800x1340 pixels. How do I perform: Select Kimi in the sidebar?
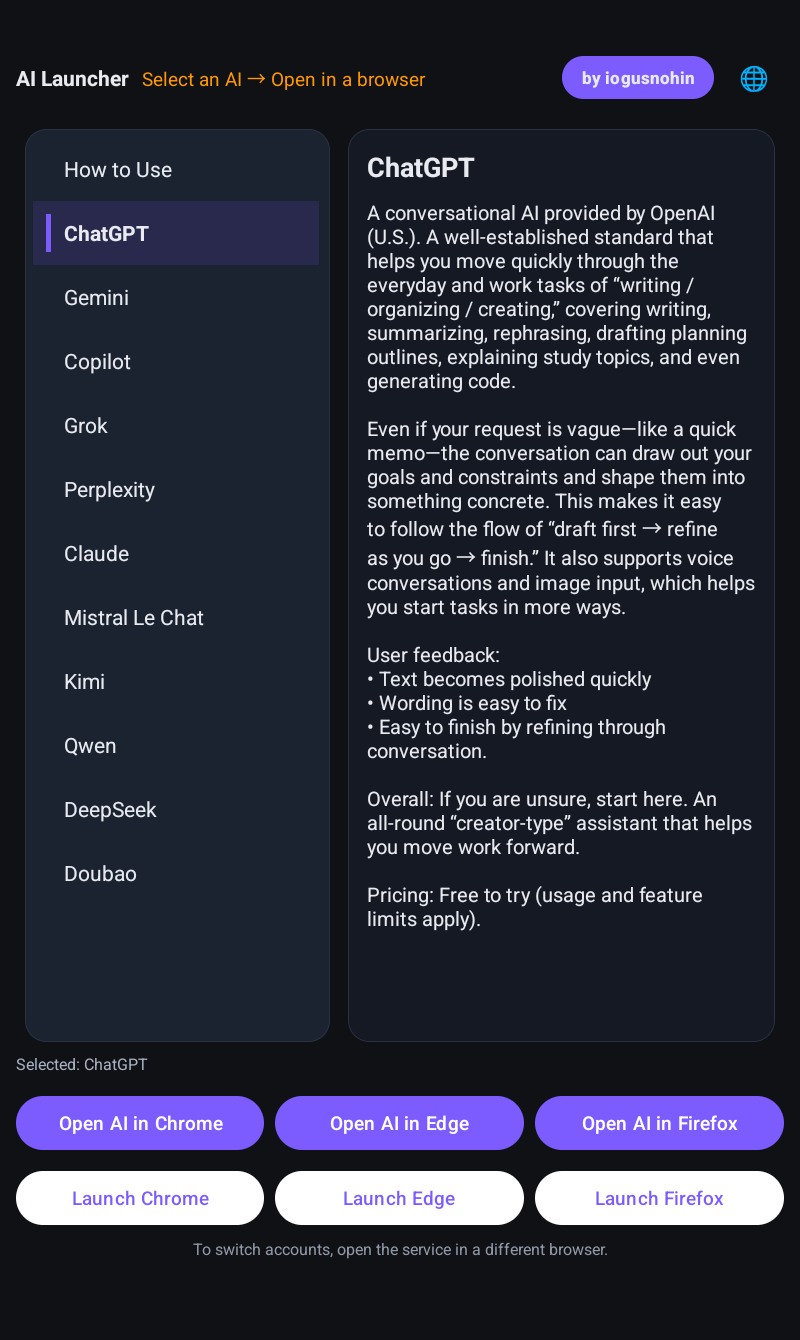click(x=176, y=681)
